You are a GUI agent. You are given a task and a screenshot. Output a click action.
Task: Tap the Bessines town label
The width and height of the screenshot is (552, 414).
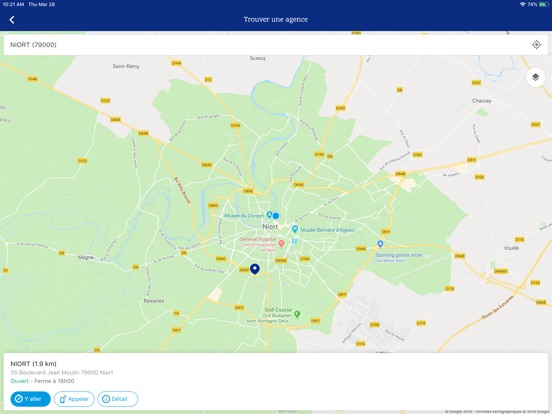point(154,301)
